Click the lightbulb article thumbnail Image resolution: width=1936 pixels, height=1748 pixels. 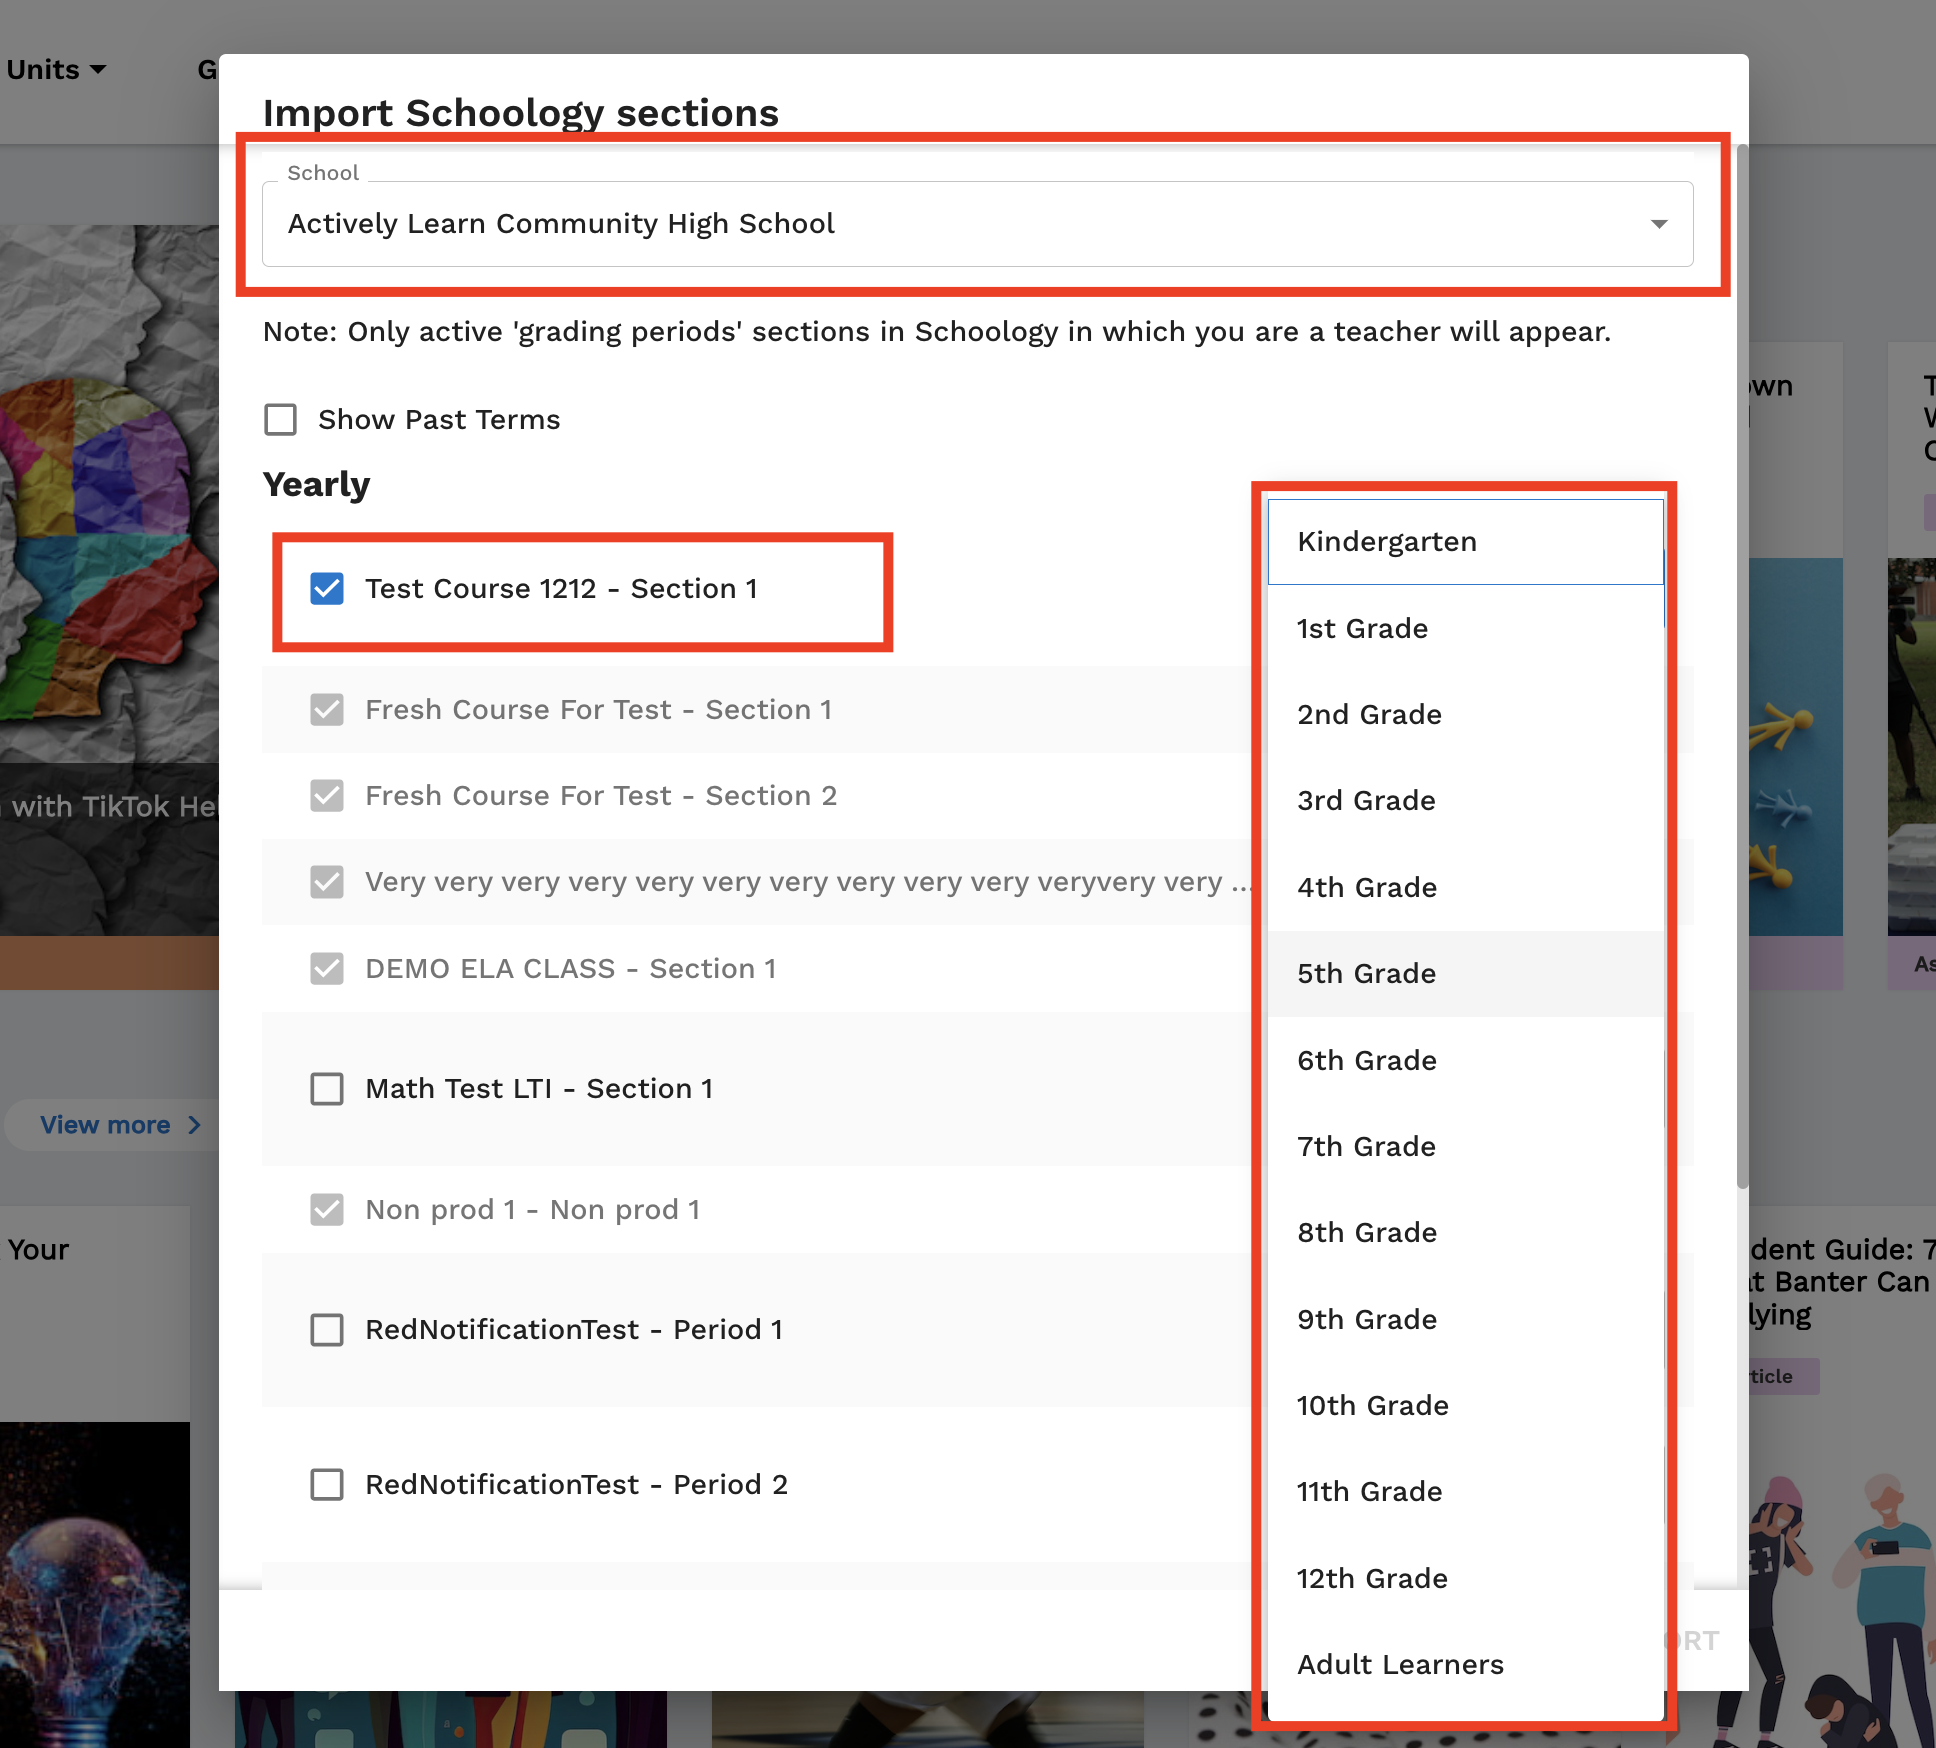(x=95, y=1585)
